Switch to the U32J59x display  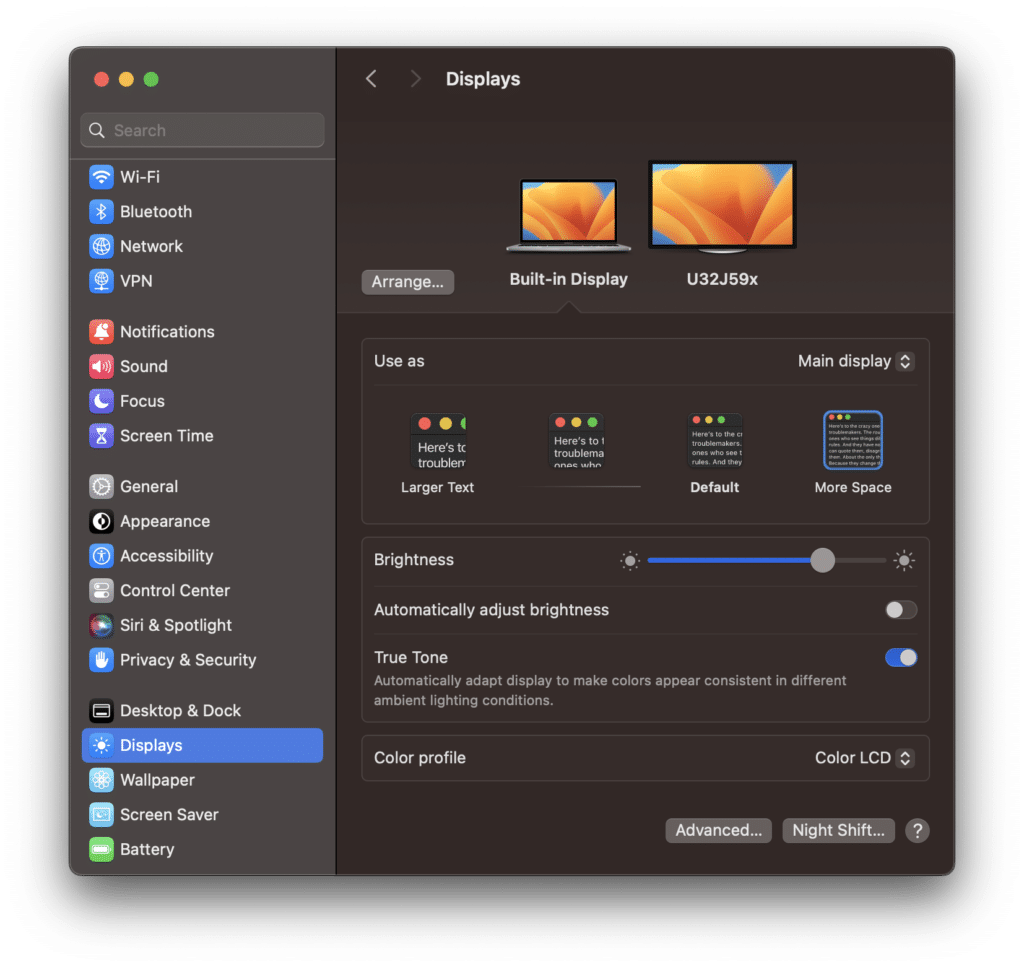[x=722, y=204]
